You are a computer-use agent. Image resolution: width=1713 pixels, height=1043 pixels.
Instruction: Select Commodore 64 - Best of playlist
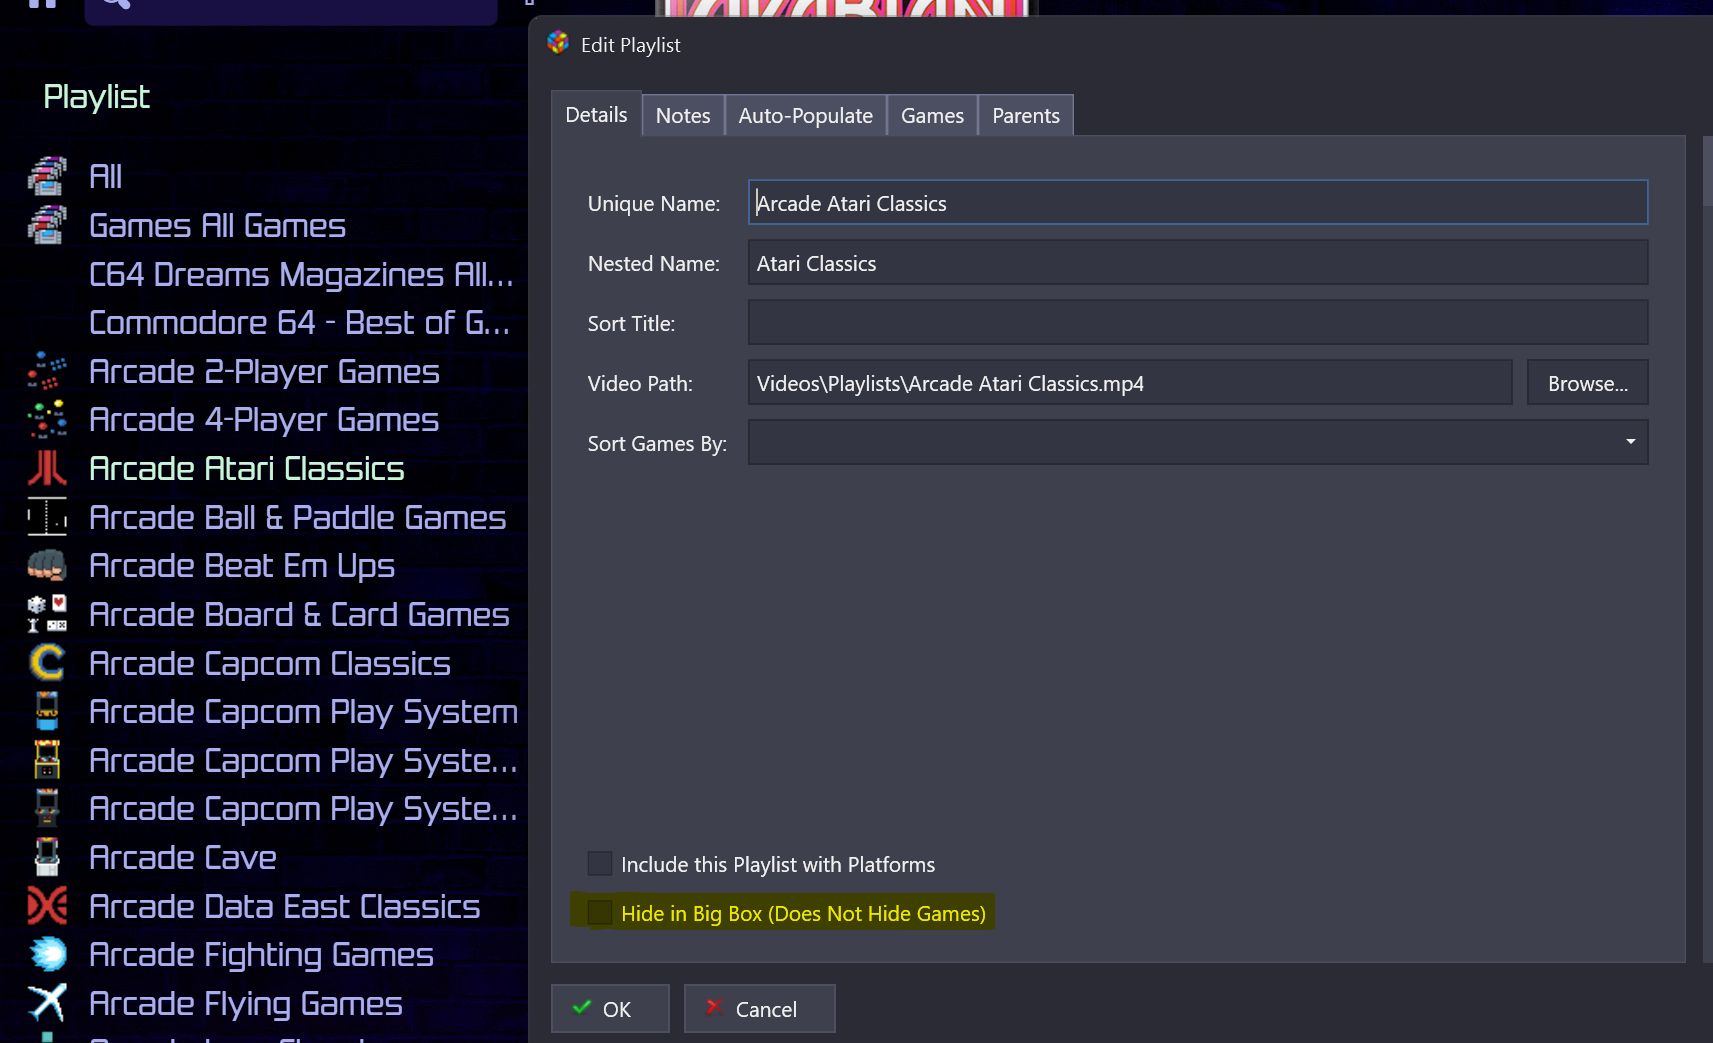pyautogui.click(x=300, y=322)
